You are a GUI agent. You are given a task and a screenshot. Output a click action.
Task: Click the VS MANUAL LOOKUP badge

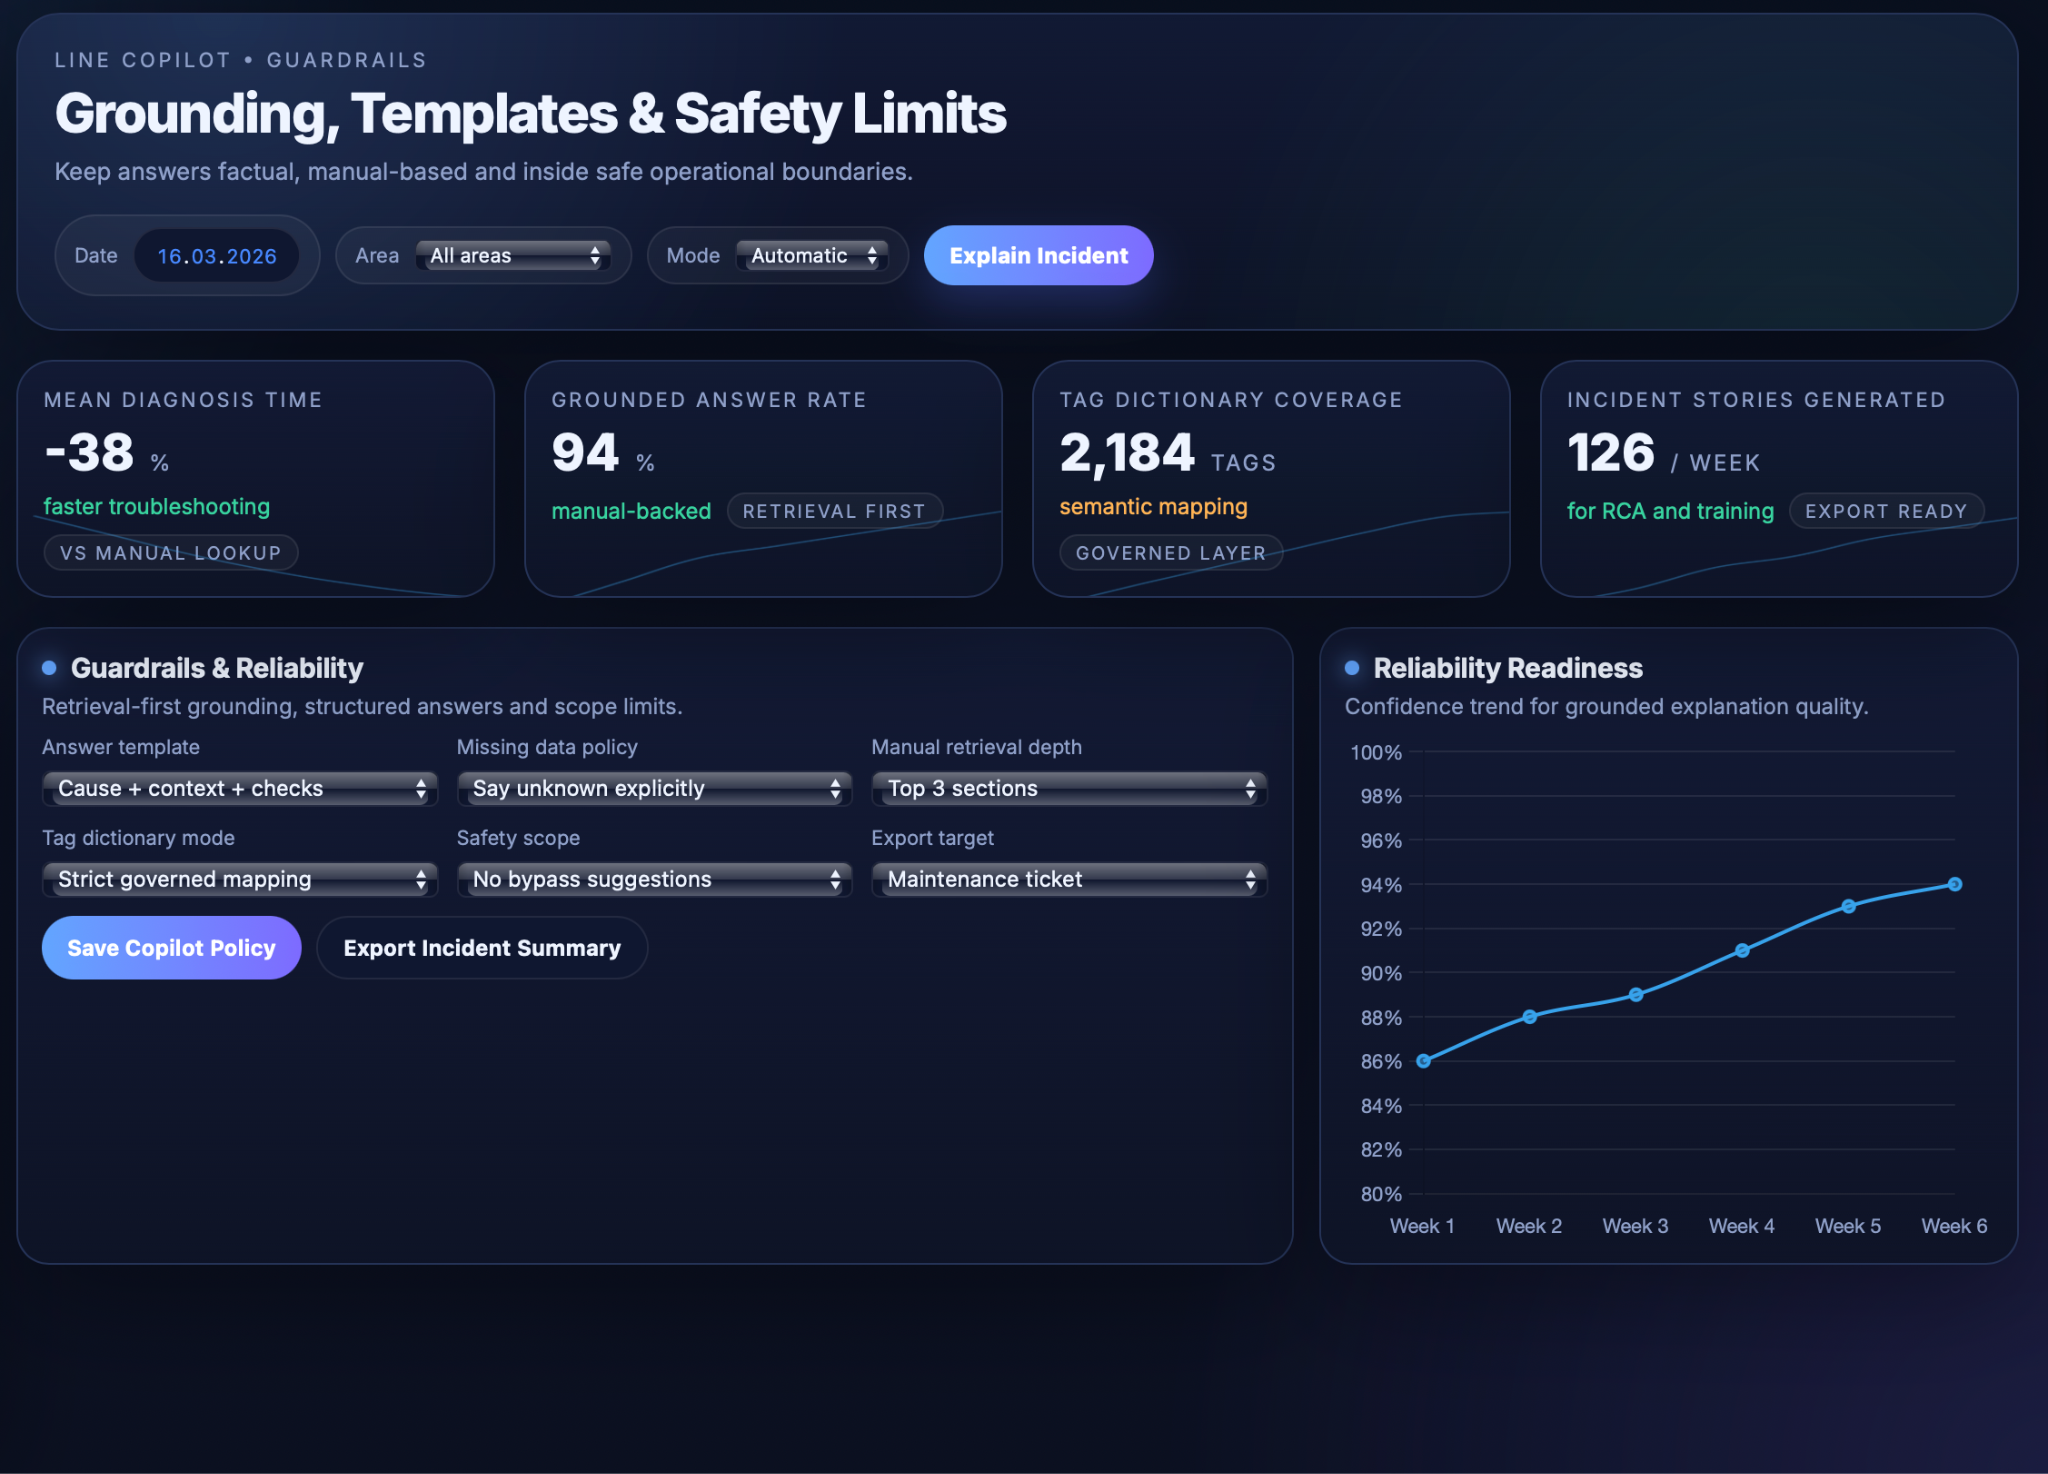[x=171, y=553]
